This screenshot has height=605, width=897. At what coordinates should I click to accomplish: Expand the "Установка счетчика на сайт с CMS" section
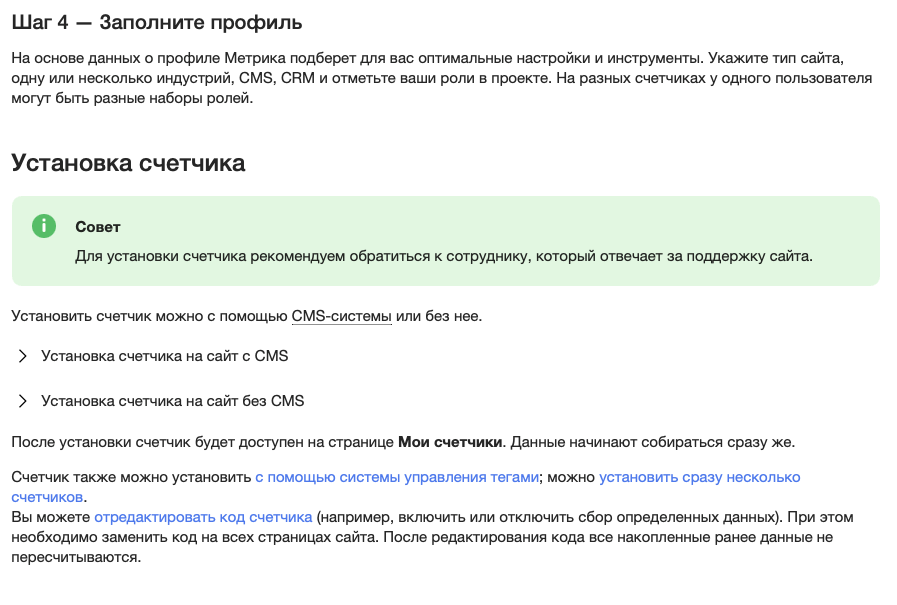(163, 355)
